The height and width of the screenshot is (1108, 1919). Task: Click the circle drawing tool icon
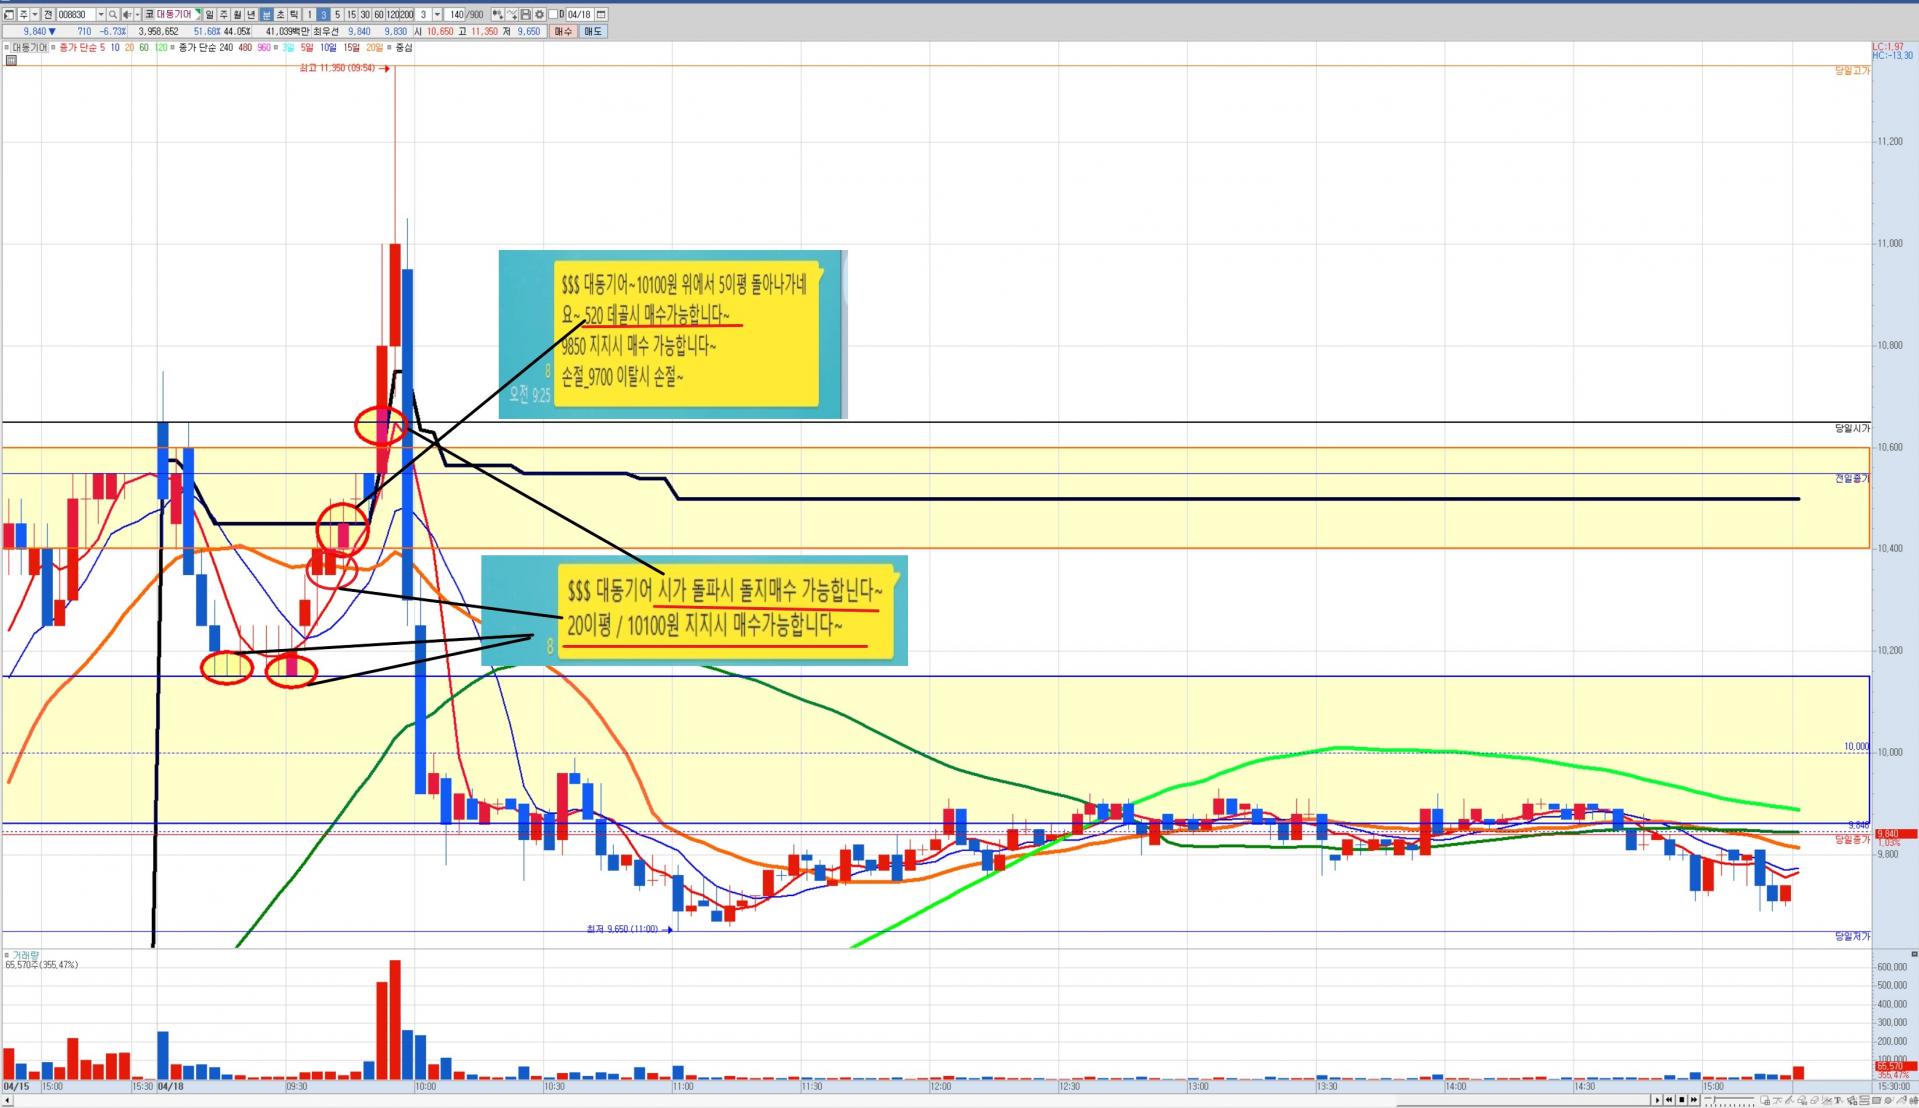(x=1888, y=1100)
